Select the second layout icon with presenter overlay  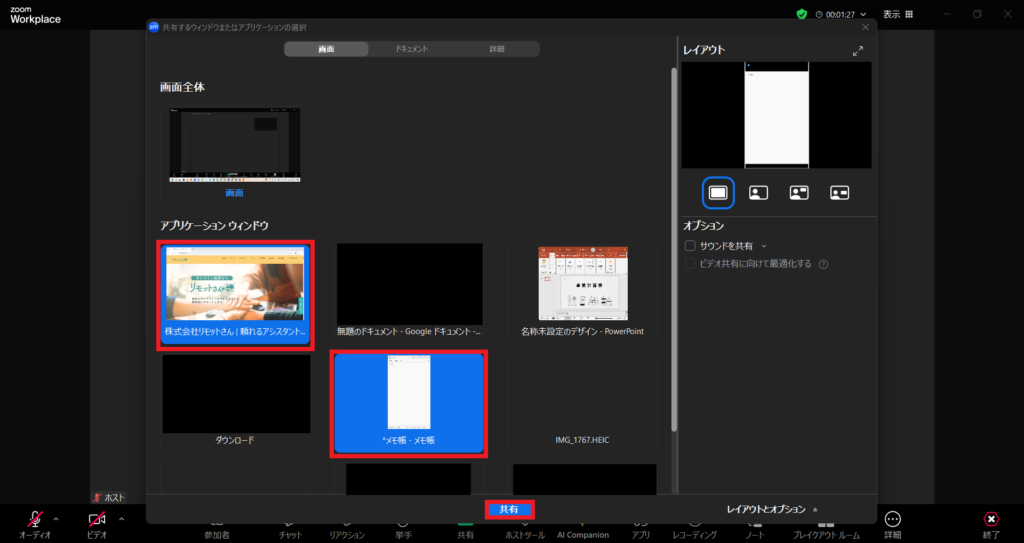coord(758,193)
